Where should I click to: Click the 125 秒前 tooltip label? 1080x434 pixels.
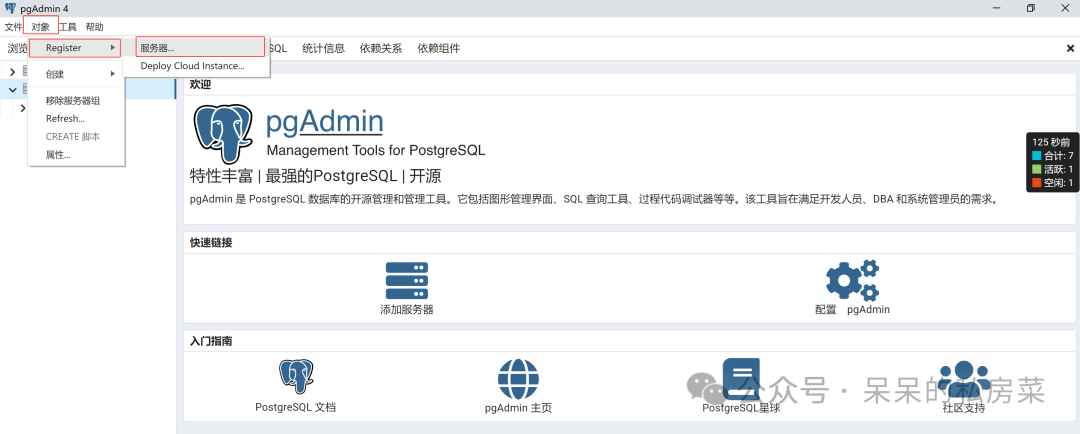point(1052,141)
